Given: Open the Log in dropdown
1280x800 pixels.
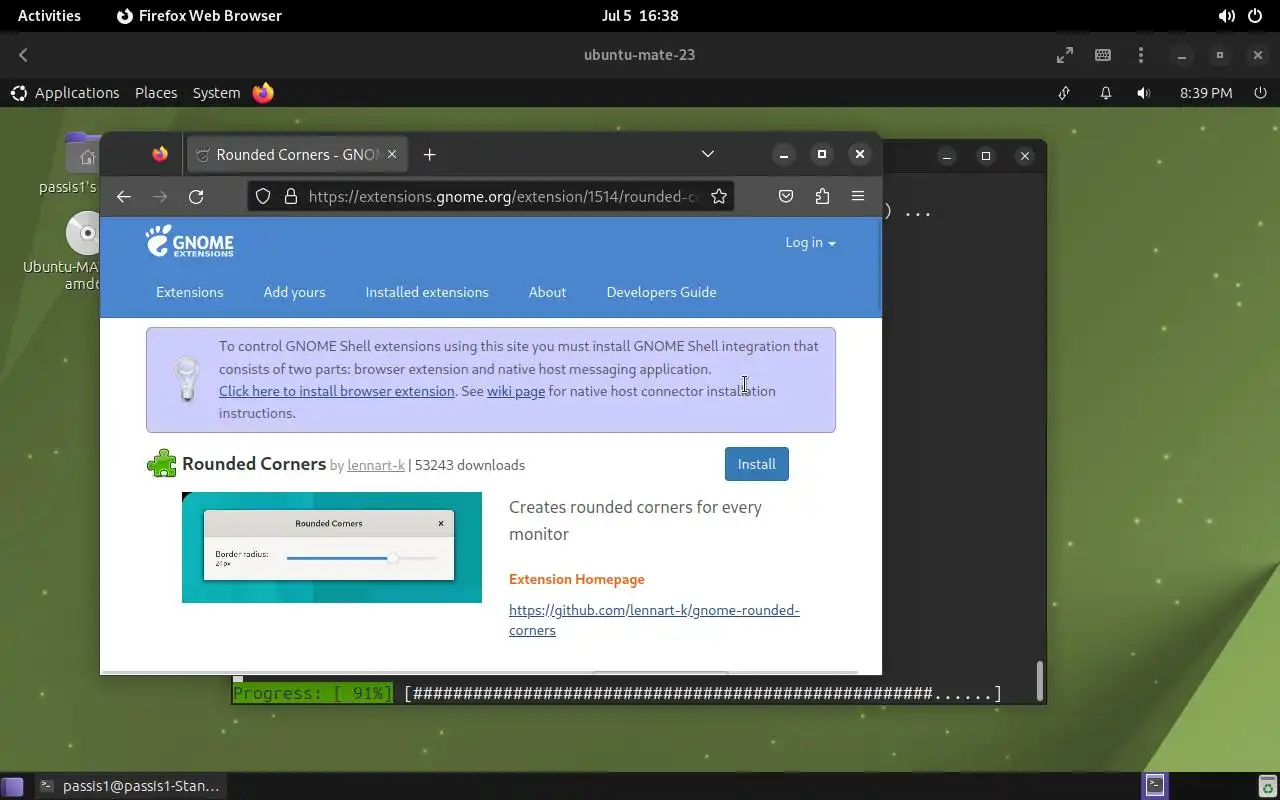Looking at the screenshot, I should pyautogui.click(x=810, y=242).
